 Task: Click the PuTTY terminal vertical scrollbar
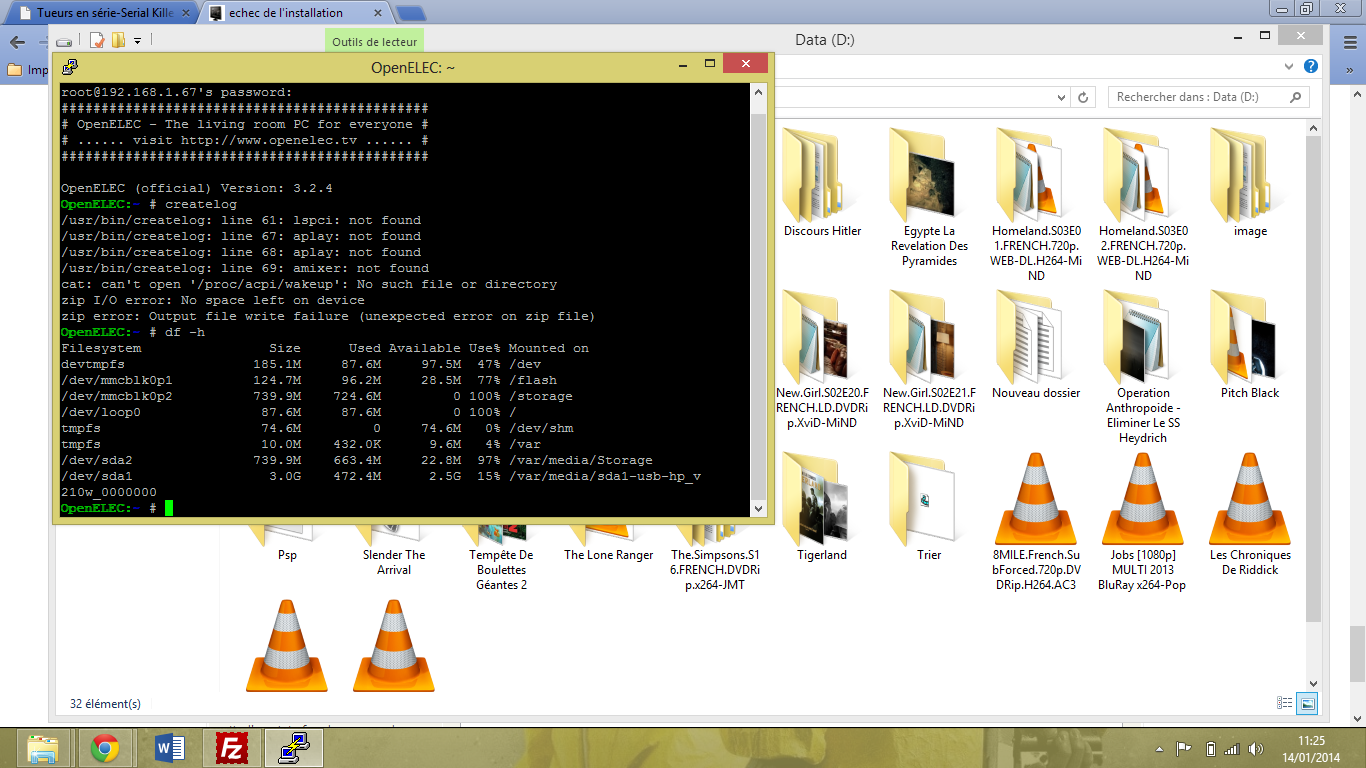(x=758, y=300)
